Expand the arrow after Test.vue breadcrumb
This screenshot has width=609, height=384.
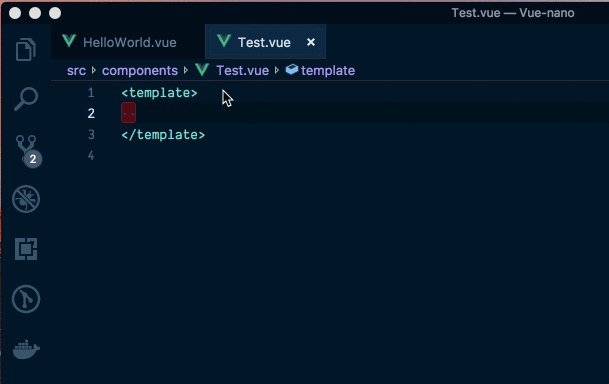277,70
